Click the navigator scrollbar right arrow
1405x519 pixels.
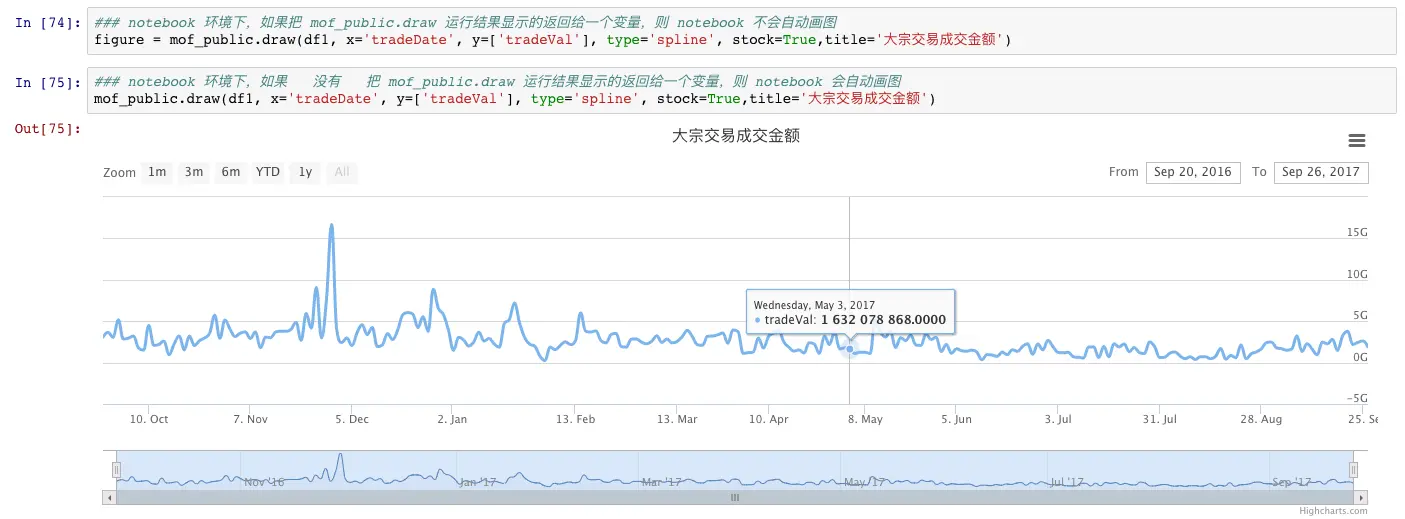[1361, 497]
